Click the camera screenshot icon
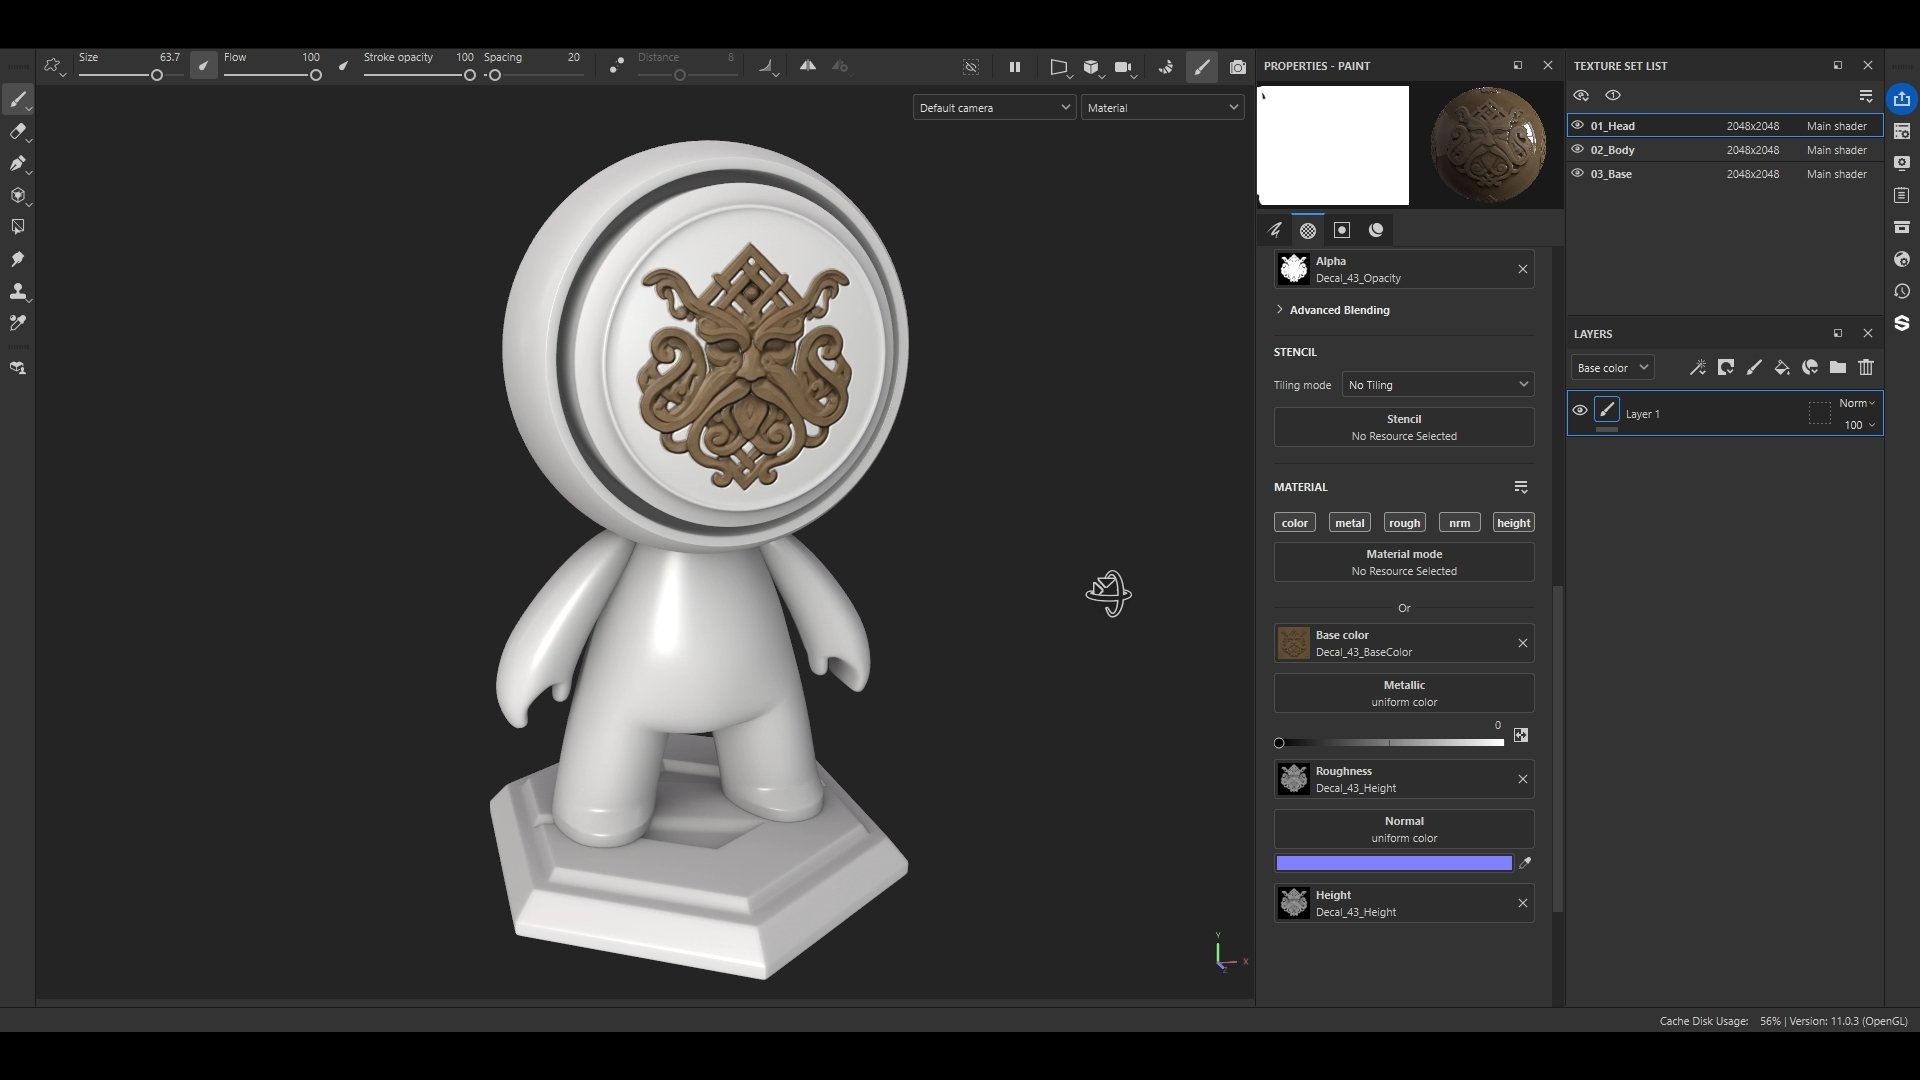 1238,67
